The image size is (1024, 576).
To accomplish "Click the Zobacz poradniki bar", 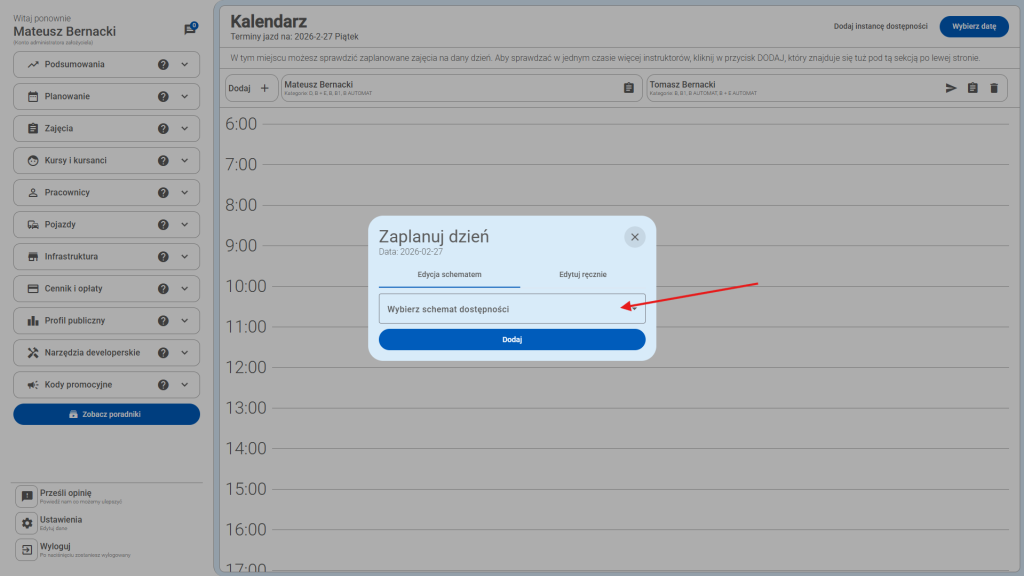I will (106, 413).
